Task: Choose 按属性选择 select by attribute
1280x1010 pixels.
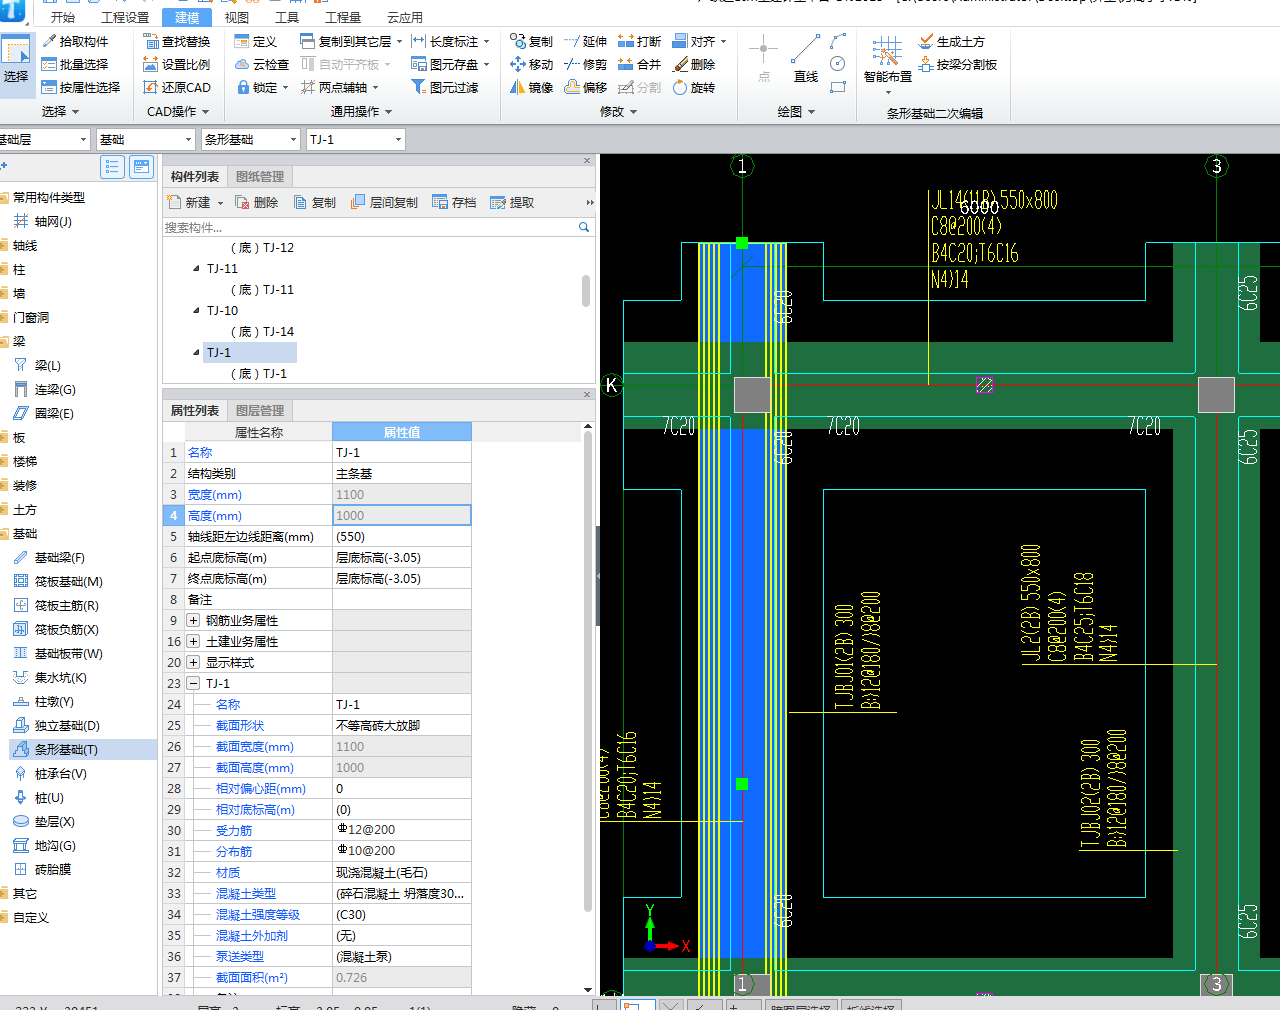Action: pos(81,87)
